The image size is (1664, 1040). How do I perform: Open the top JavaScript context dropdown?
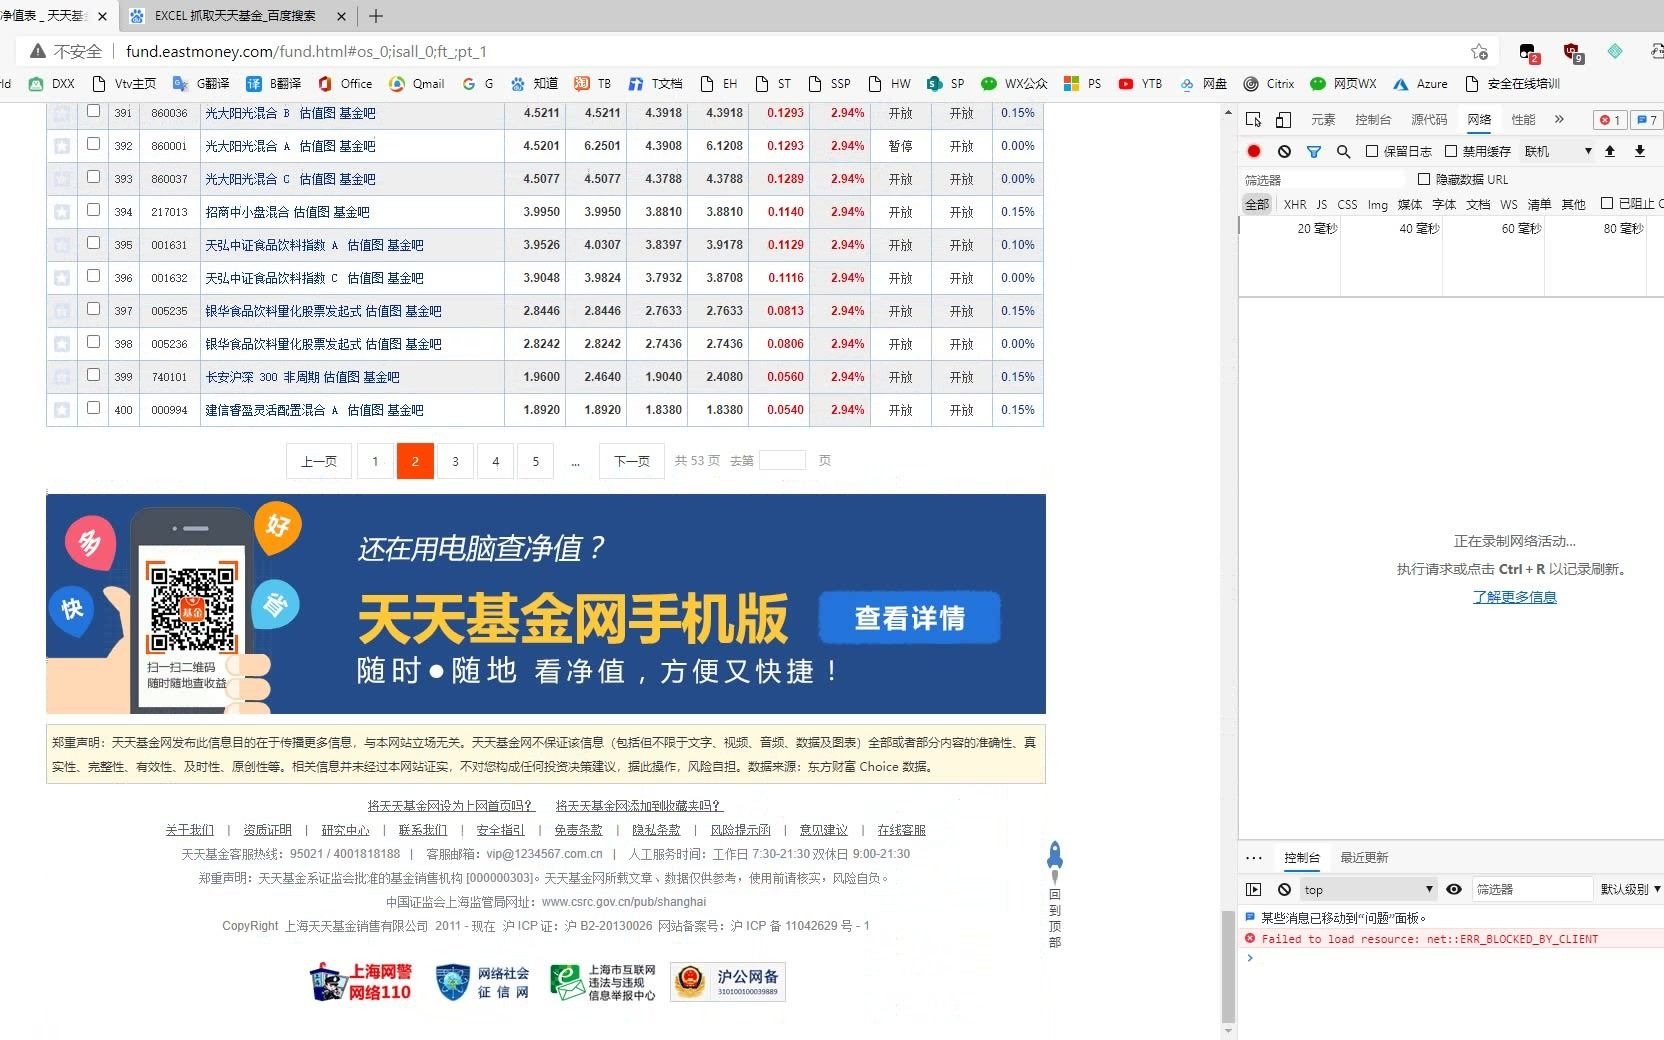point(1368,889)
